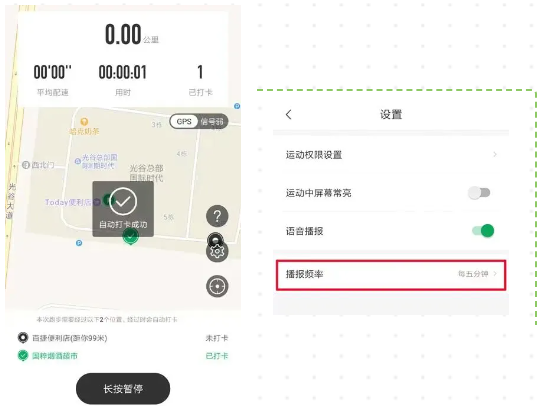Viewport: 543px width, 406px height.
Task: Tap the GPS 信号弱 status pill
Action: pos(199,122)
